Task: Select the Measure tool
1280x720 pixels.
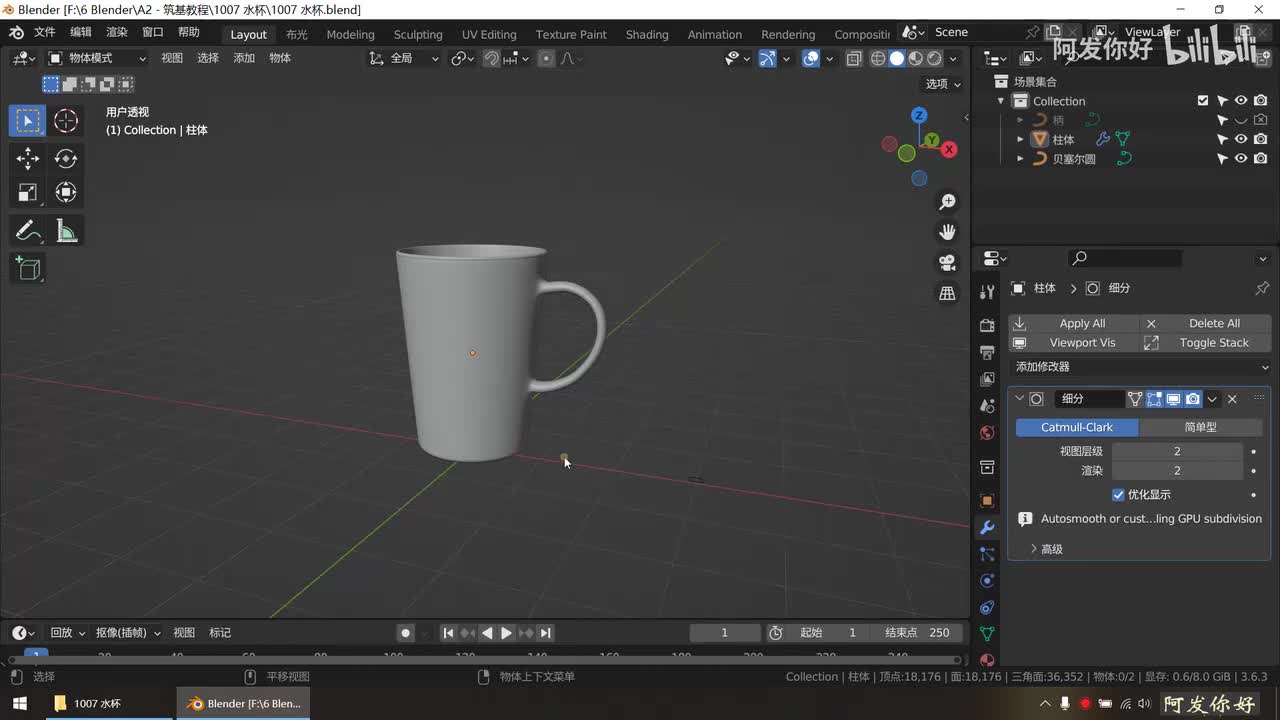Action: pyautogui.click(x=66, y=231)
